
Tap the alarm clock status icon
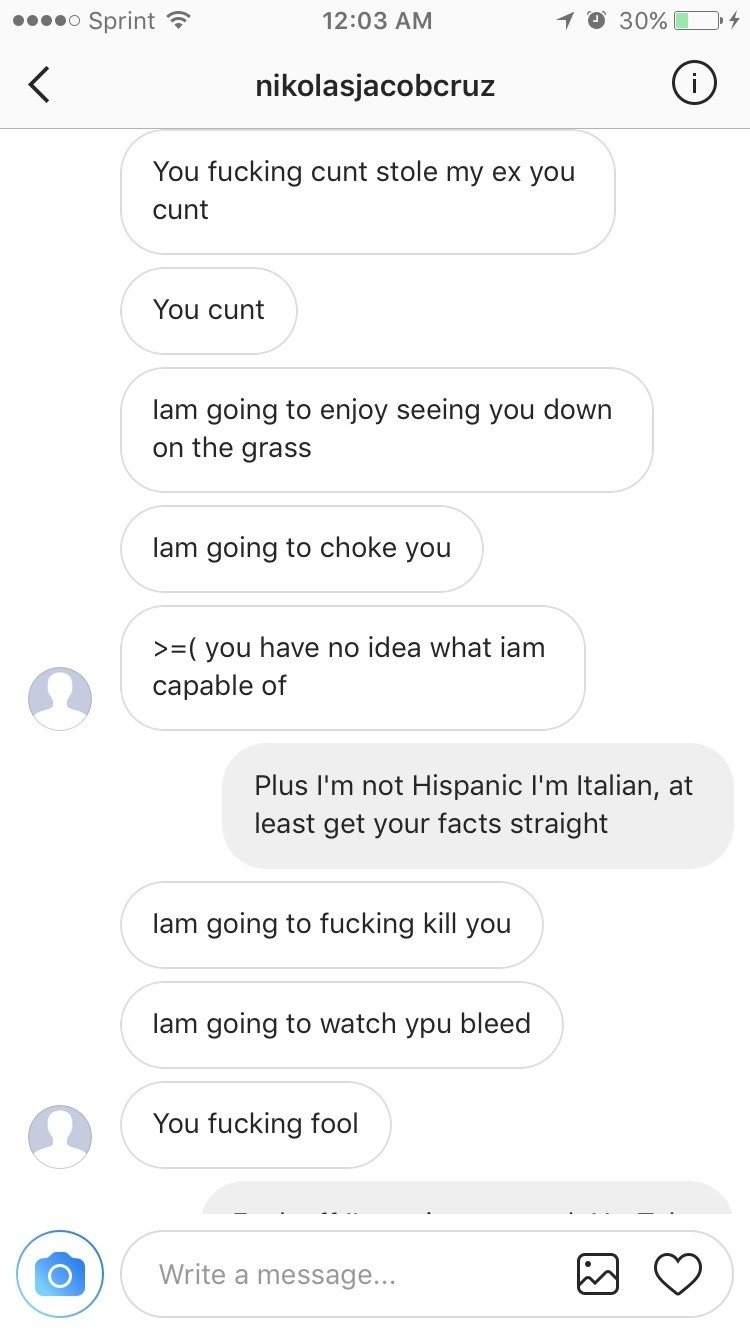point(597,20)
